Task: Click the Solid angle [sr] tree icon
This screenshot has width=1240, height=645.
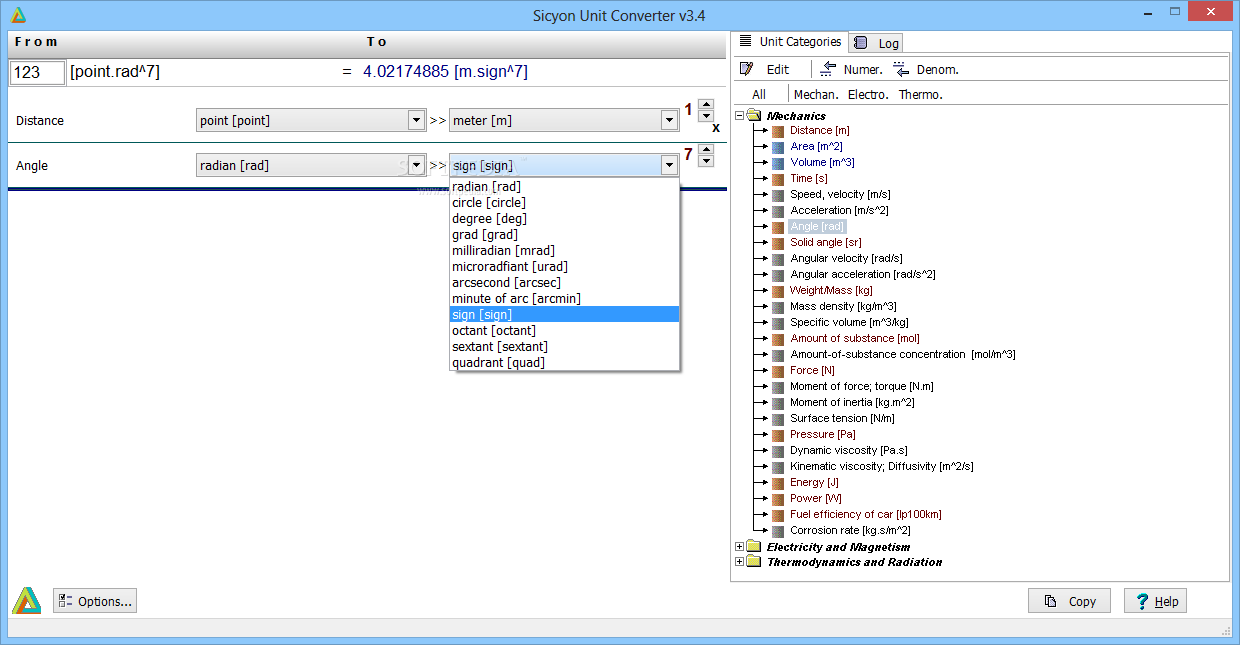Action: (x=777, y=242)
